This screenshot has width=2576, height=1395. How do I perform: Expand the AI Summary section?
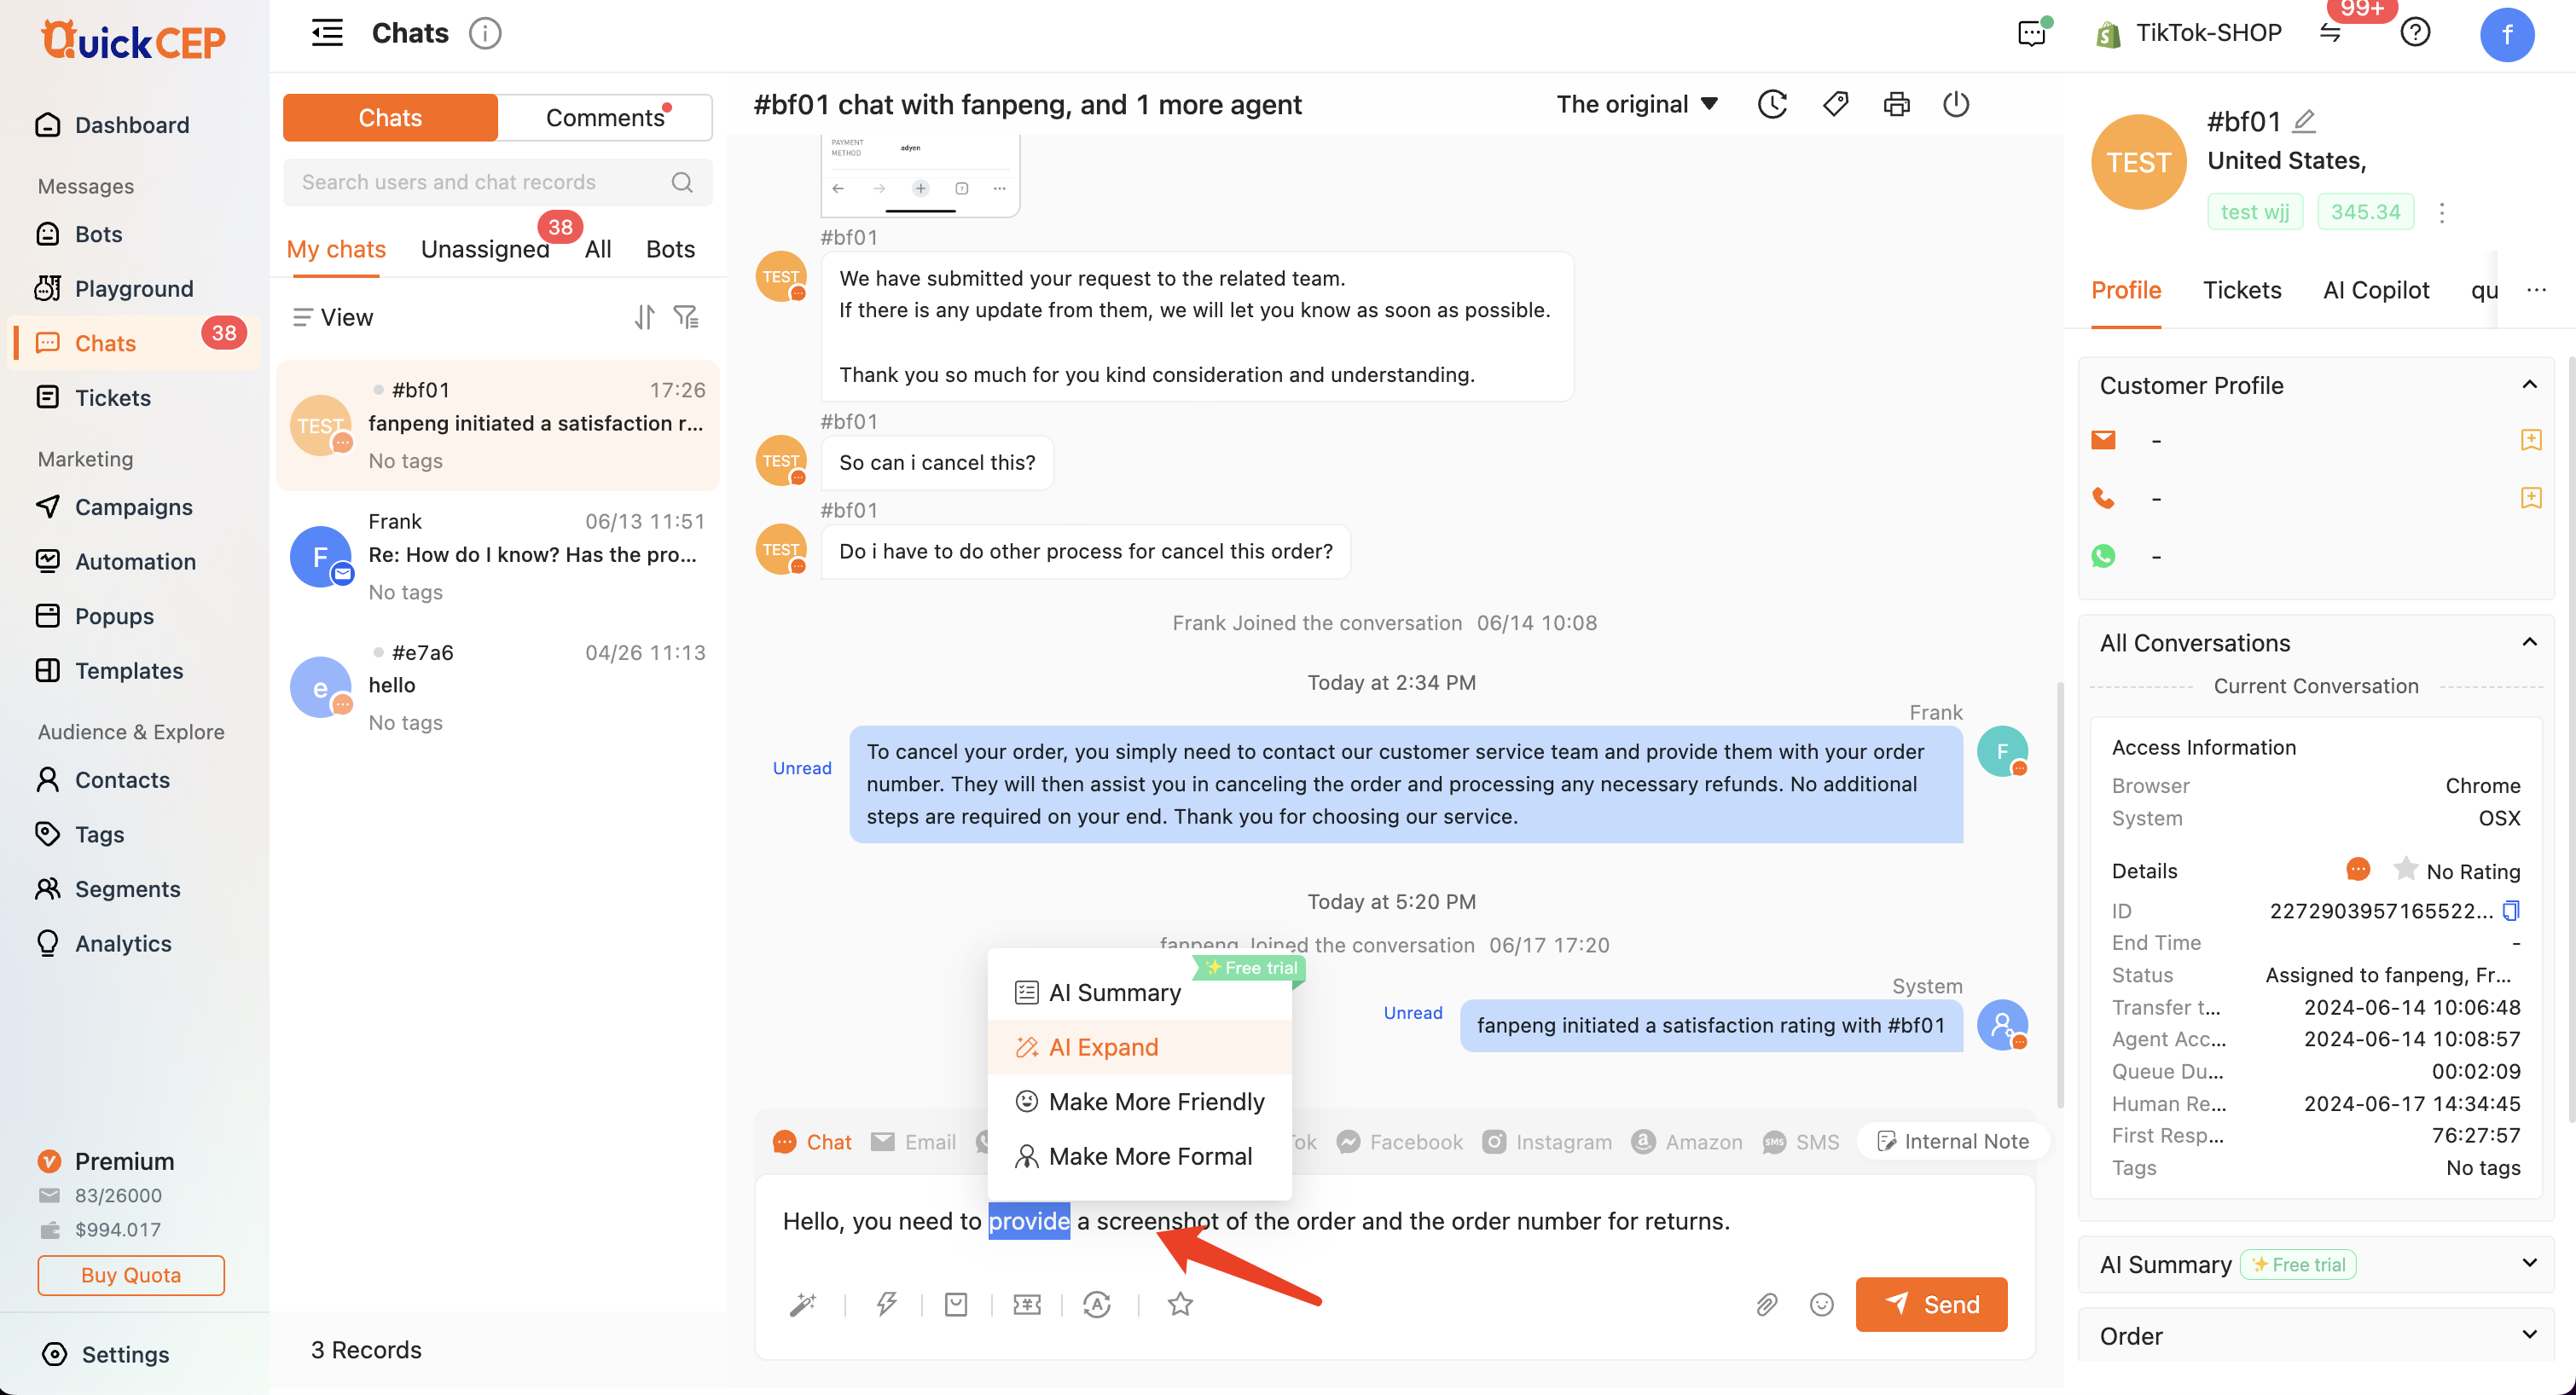(2528, 1263)
